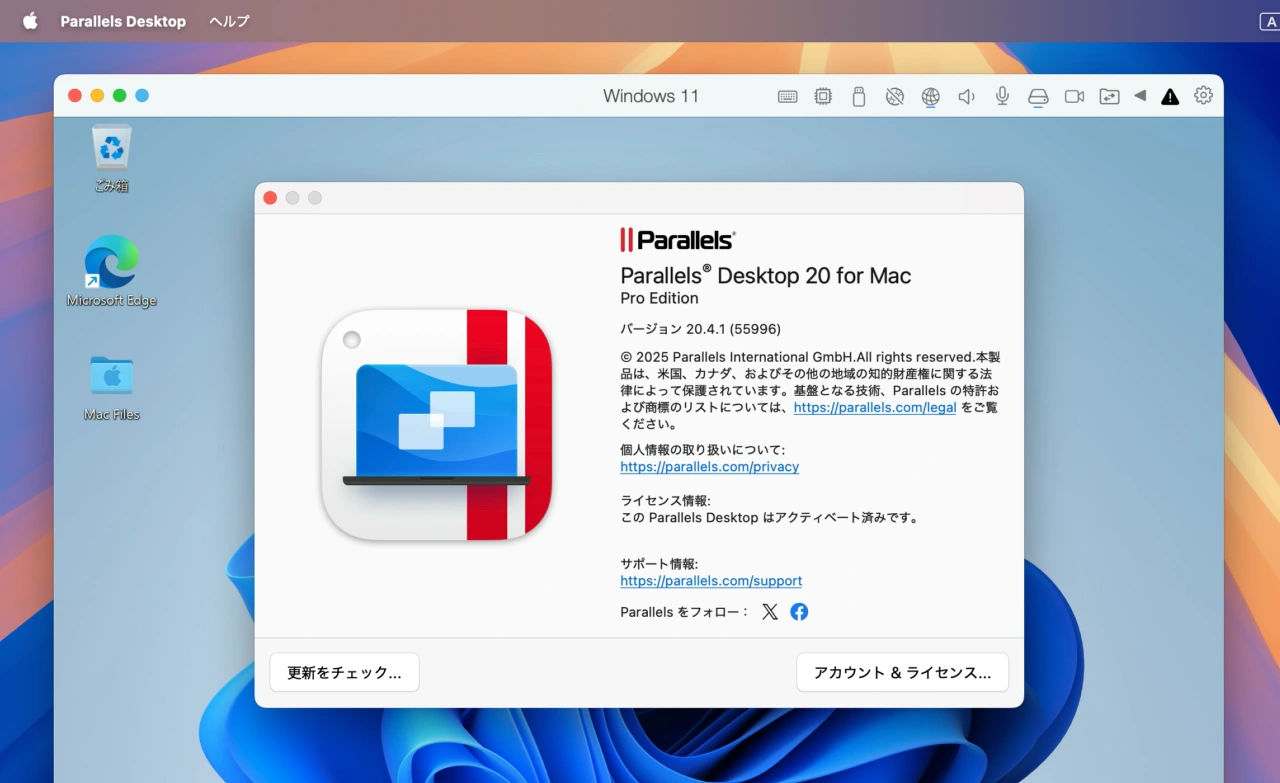
Task: Click the processor (CPU) toolbar icon
Action: coord(823,95)
